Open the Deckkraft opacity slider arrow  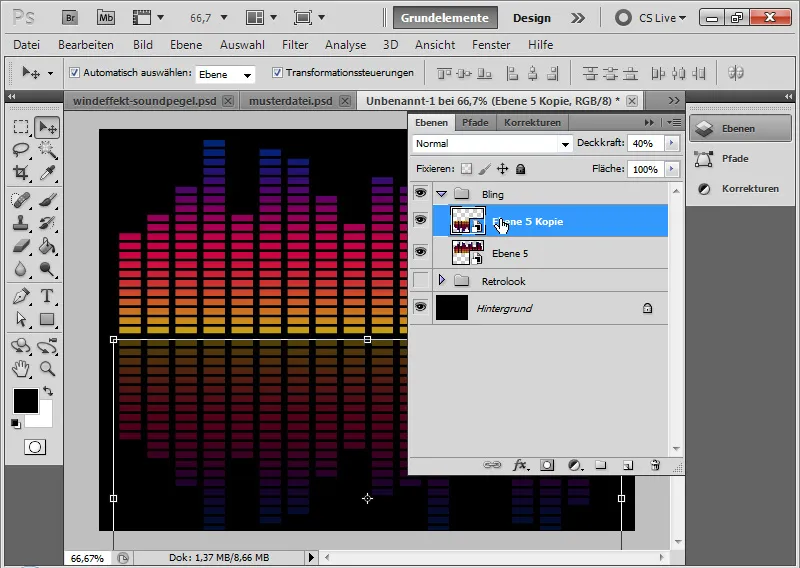tap(671, 144)
